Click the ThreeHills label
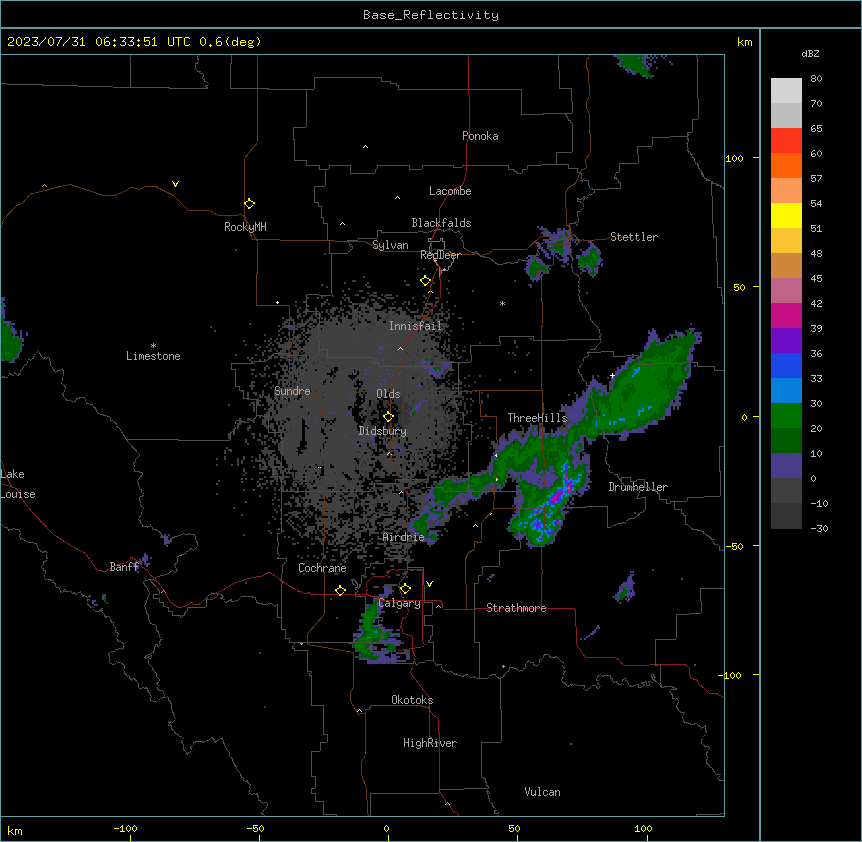Viewport: 862px width, 842px height. 537,418
